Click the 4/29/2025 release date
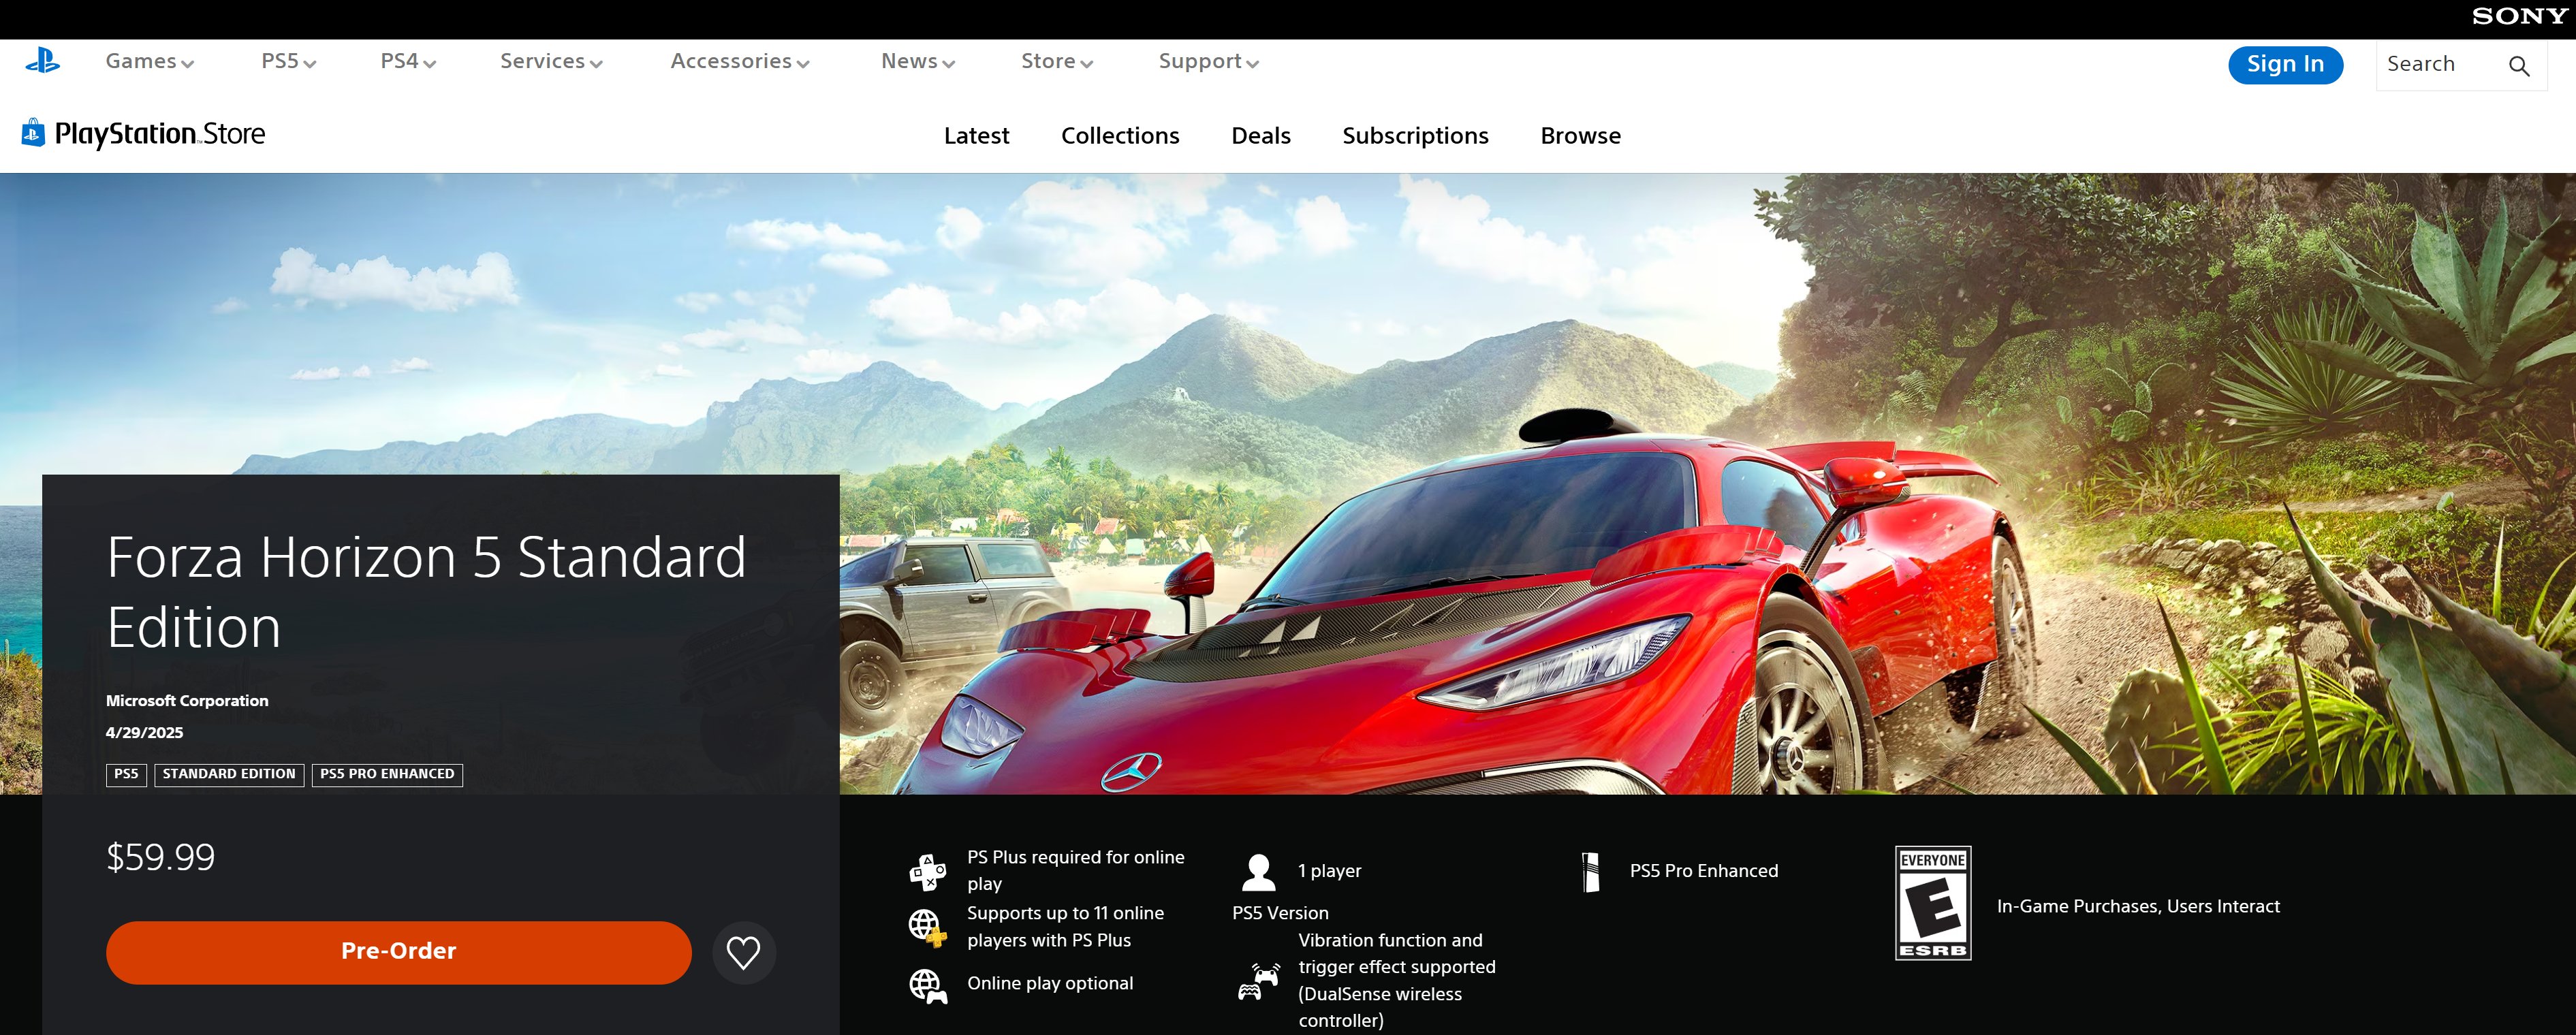The width and height of the screenshot is (2576, 1035). 144,733
